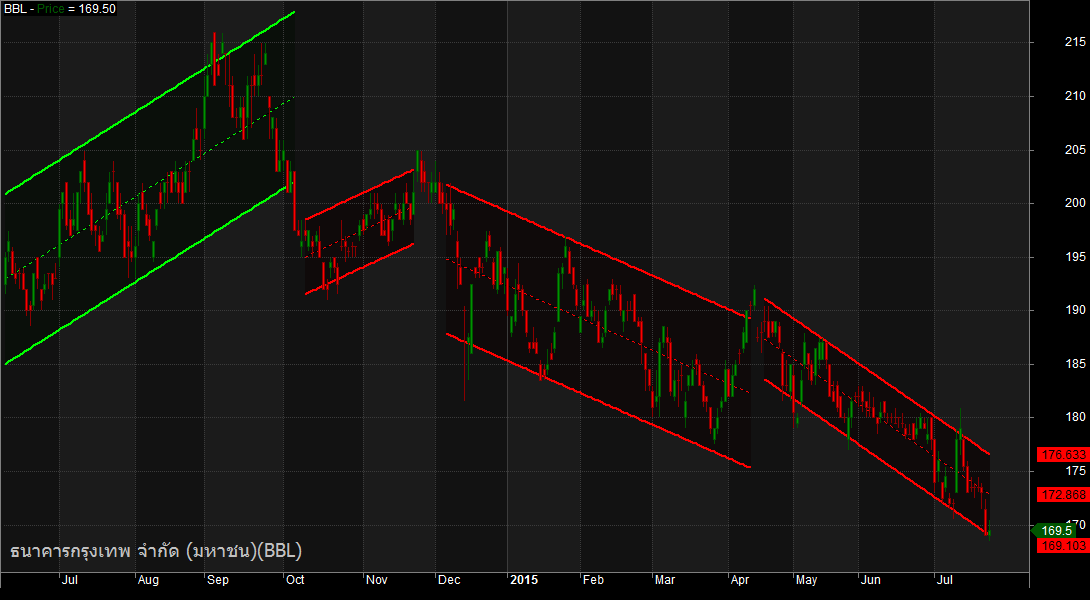Click the Nov label on time axis
The width and height of the screenshot is (1090, 600).
pyautogui.click(x=377, y=580)
